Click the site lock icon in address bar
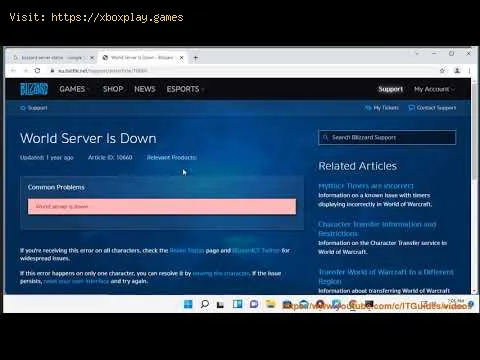The width and height of the screenshot is (480, 360). point(52,71)
